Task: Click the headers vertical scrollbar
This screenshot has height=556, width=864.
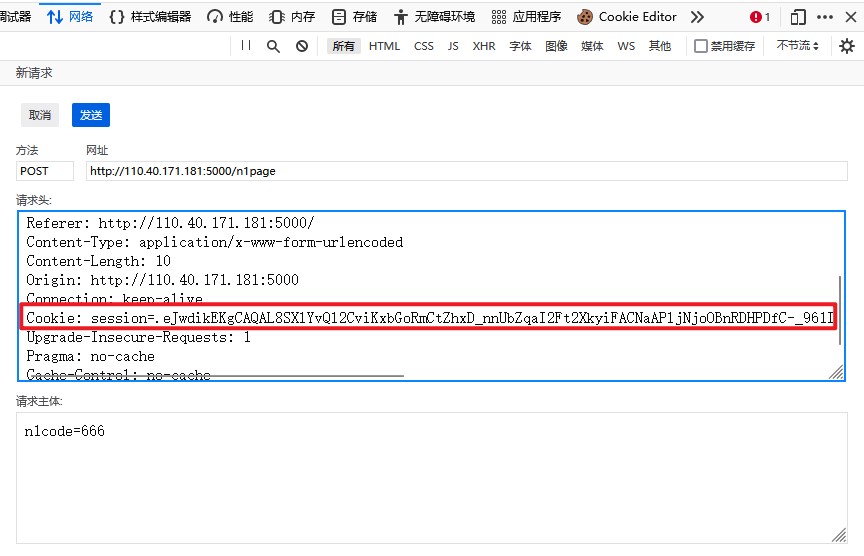Action: click(840, 310)
